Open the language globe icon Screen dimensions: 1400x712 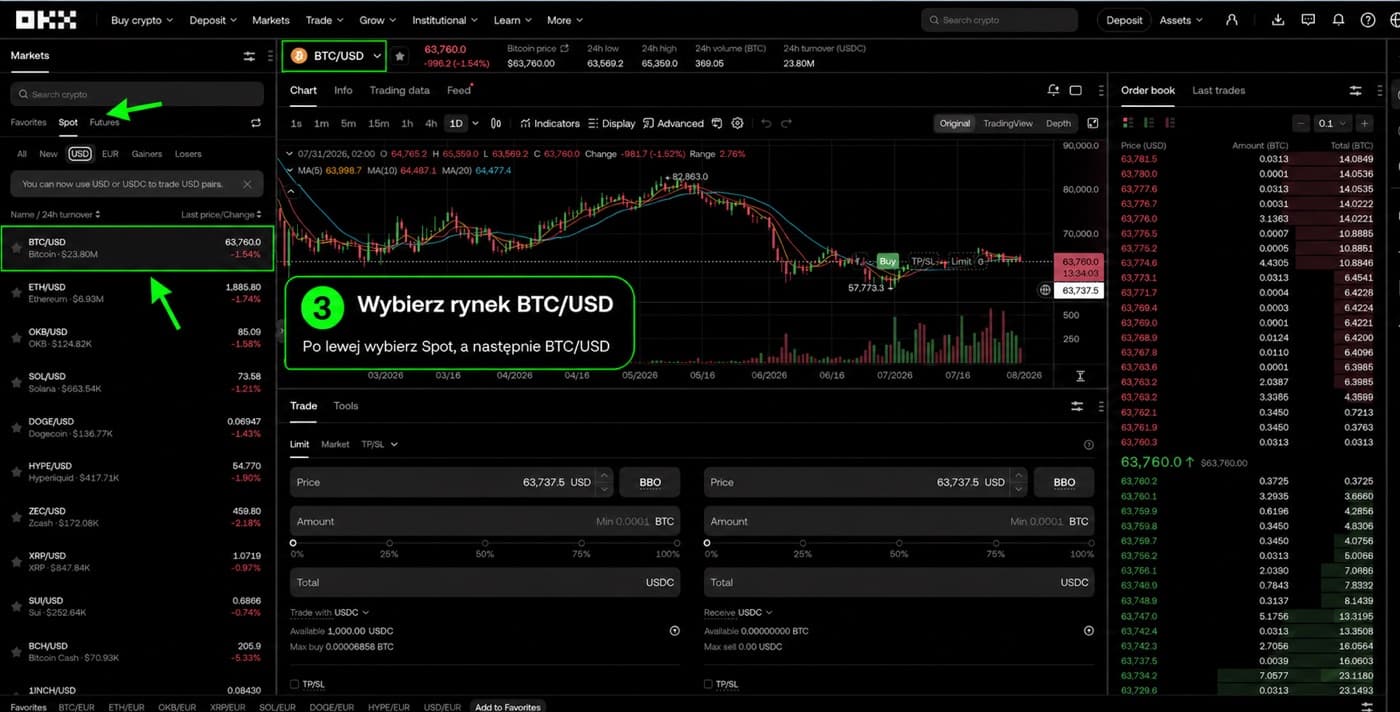click(x=1394, y=20)
